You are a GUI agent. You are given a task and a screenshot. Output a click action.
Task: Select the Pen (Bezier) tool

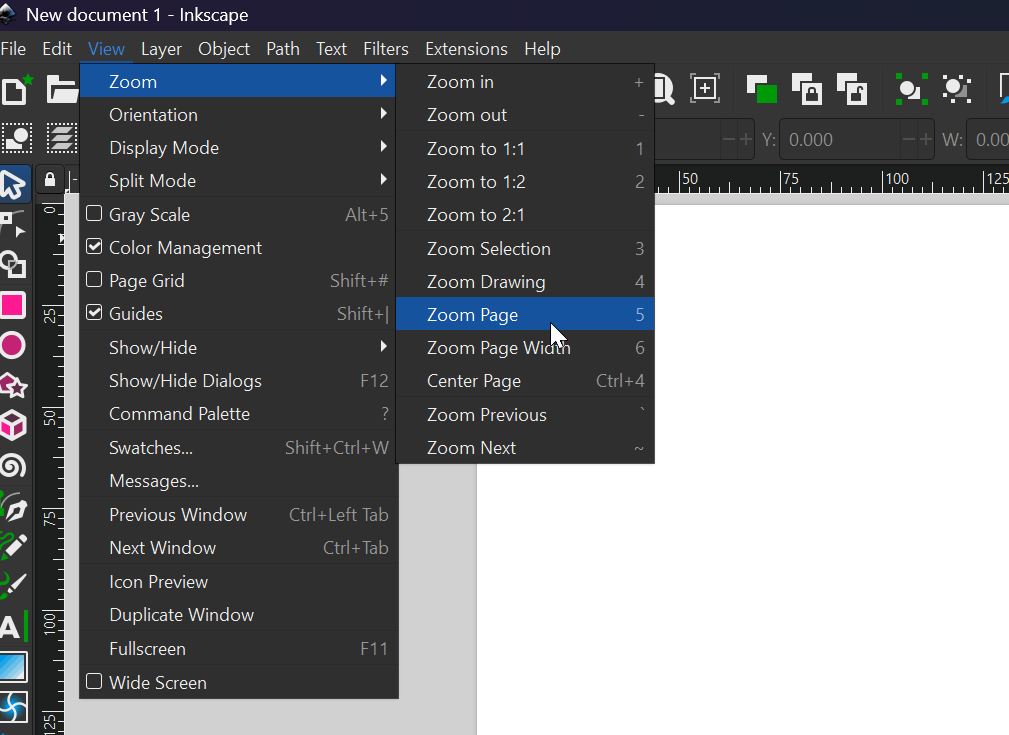(13, 507)
